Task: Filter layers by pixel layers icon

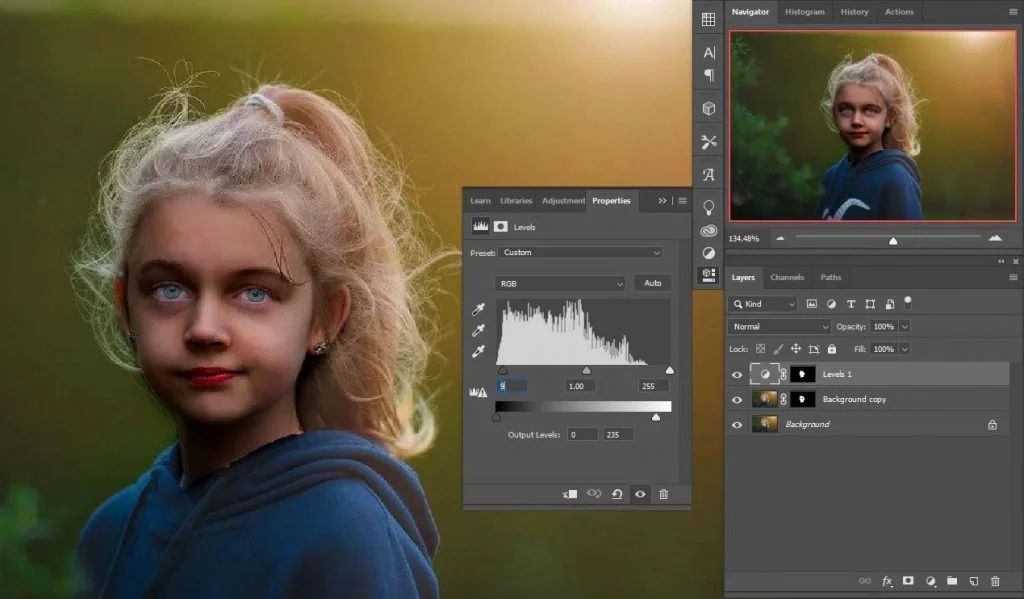Action: point(812,304)
